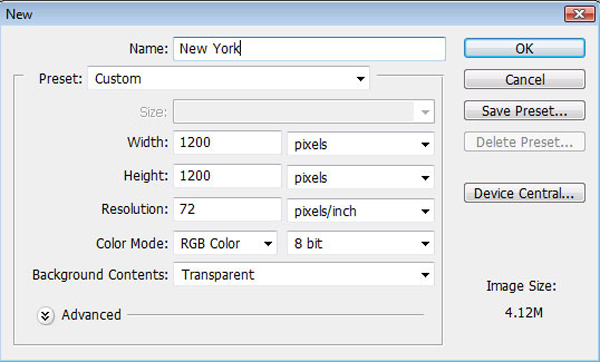
Task: Click the Color Mode label
Action: (132, 243)
